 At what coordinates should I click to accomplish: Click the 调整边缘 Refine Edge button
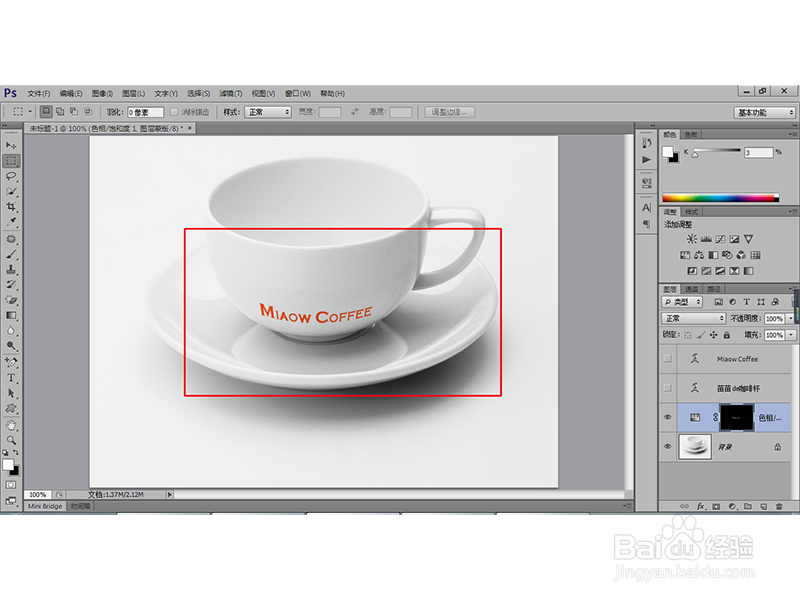[449, 112]
